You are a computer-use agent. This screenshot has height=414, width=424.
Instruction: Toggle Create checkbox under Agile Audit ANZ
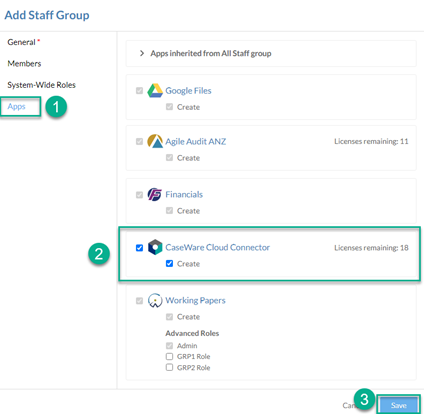point(169,157)
